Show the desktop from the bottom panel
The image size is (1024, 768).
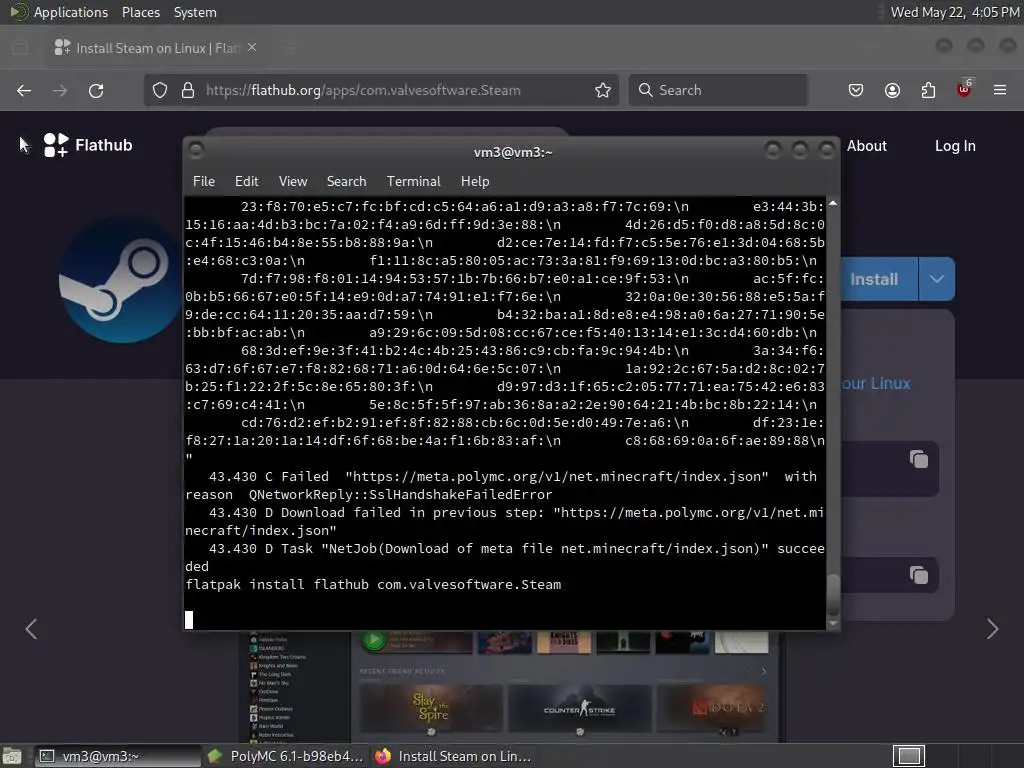pos(12,756)
